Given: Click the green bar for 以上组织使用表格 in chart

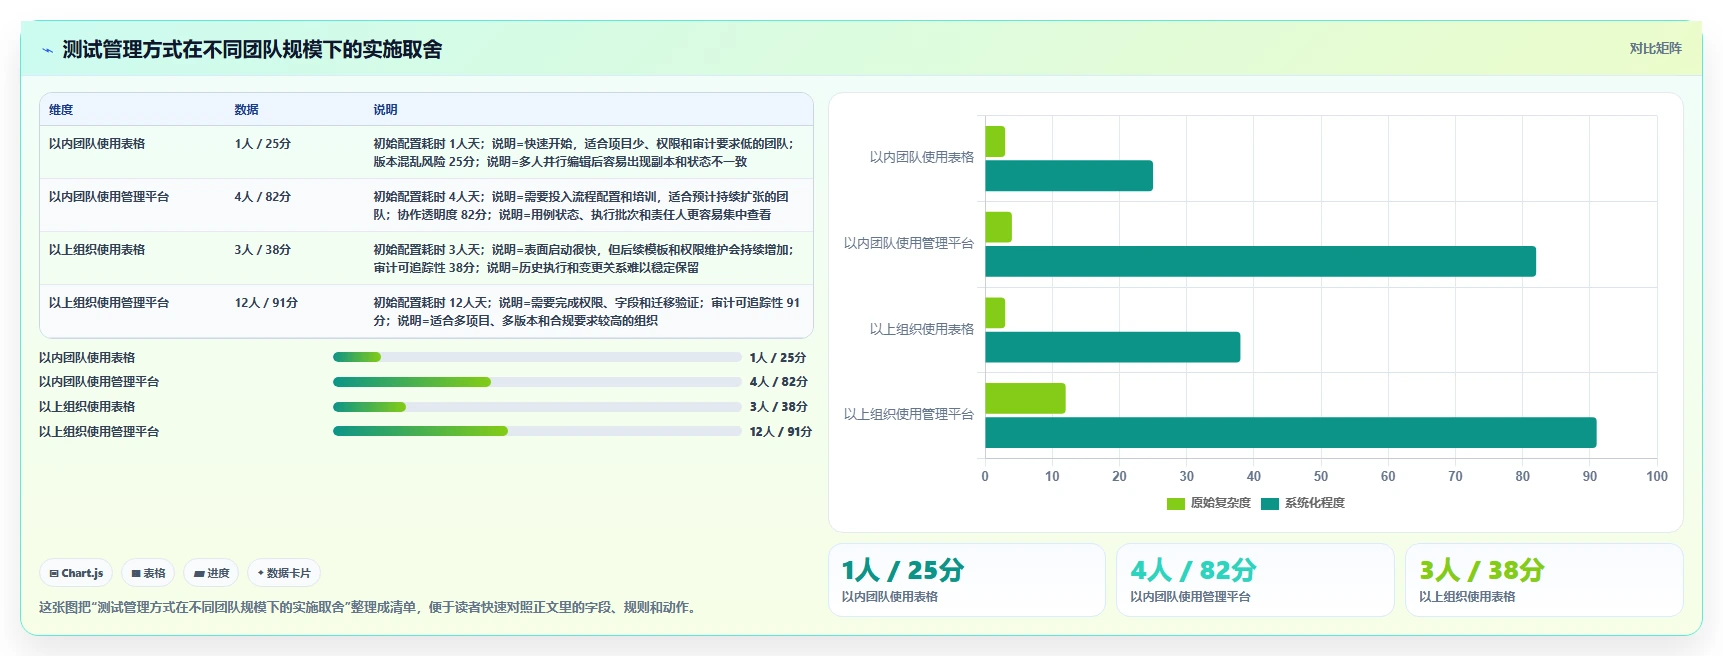Looking at the screenshot, I should pyautogui.click(x=995, y=313).
